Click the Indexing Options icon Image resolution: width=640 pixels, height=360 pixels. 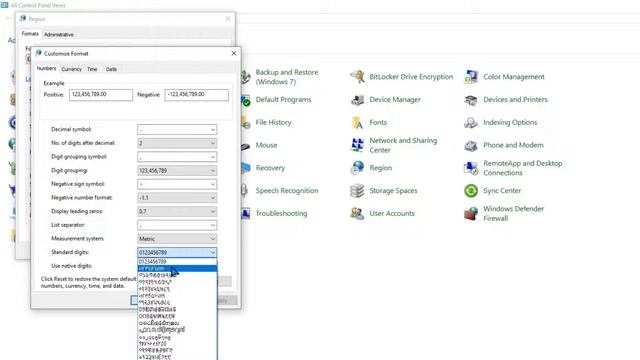point(471,122)
